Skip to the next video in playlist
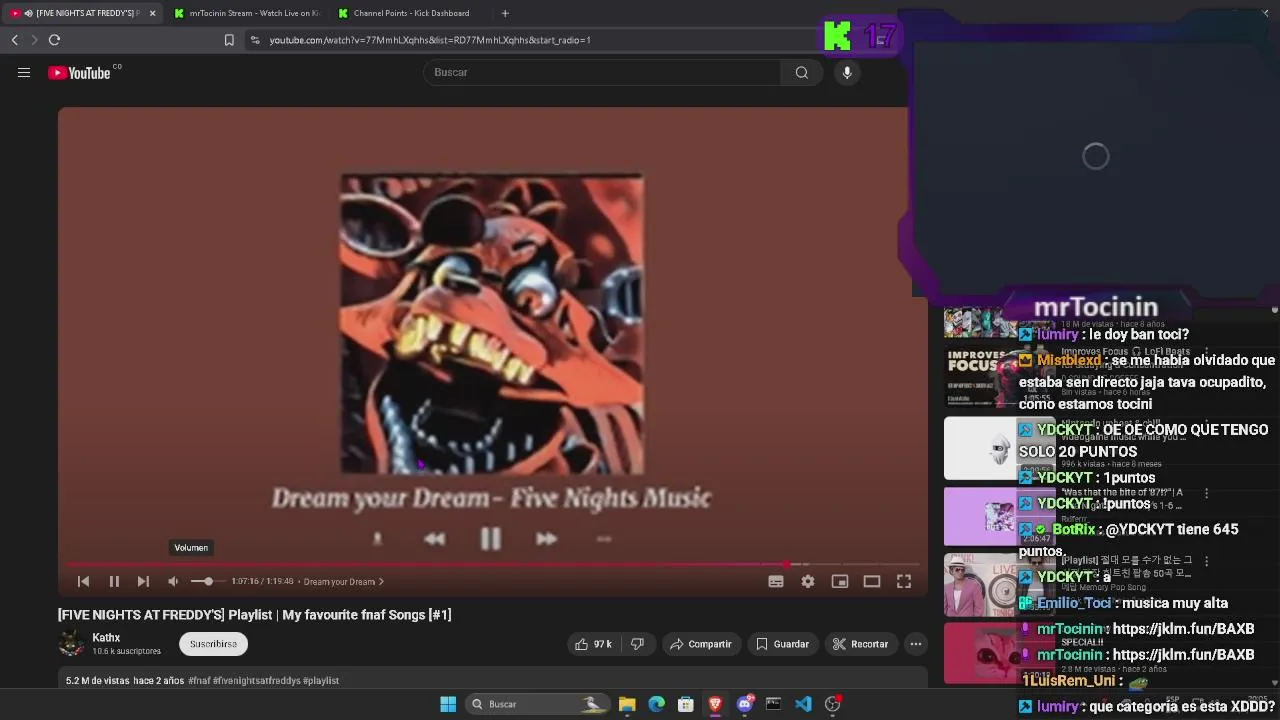This screenshot has height=720, width=1280. [143, 581]
